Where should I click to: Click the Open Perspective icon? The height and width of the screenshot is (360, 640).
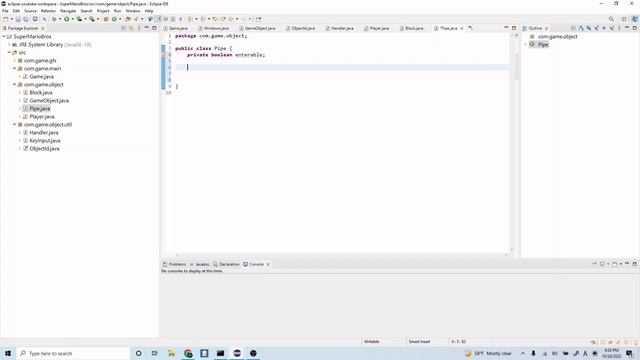coord(624,19)
